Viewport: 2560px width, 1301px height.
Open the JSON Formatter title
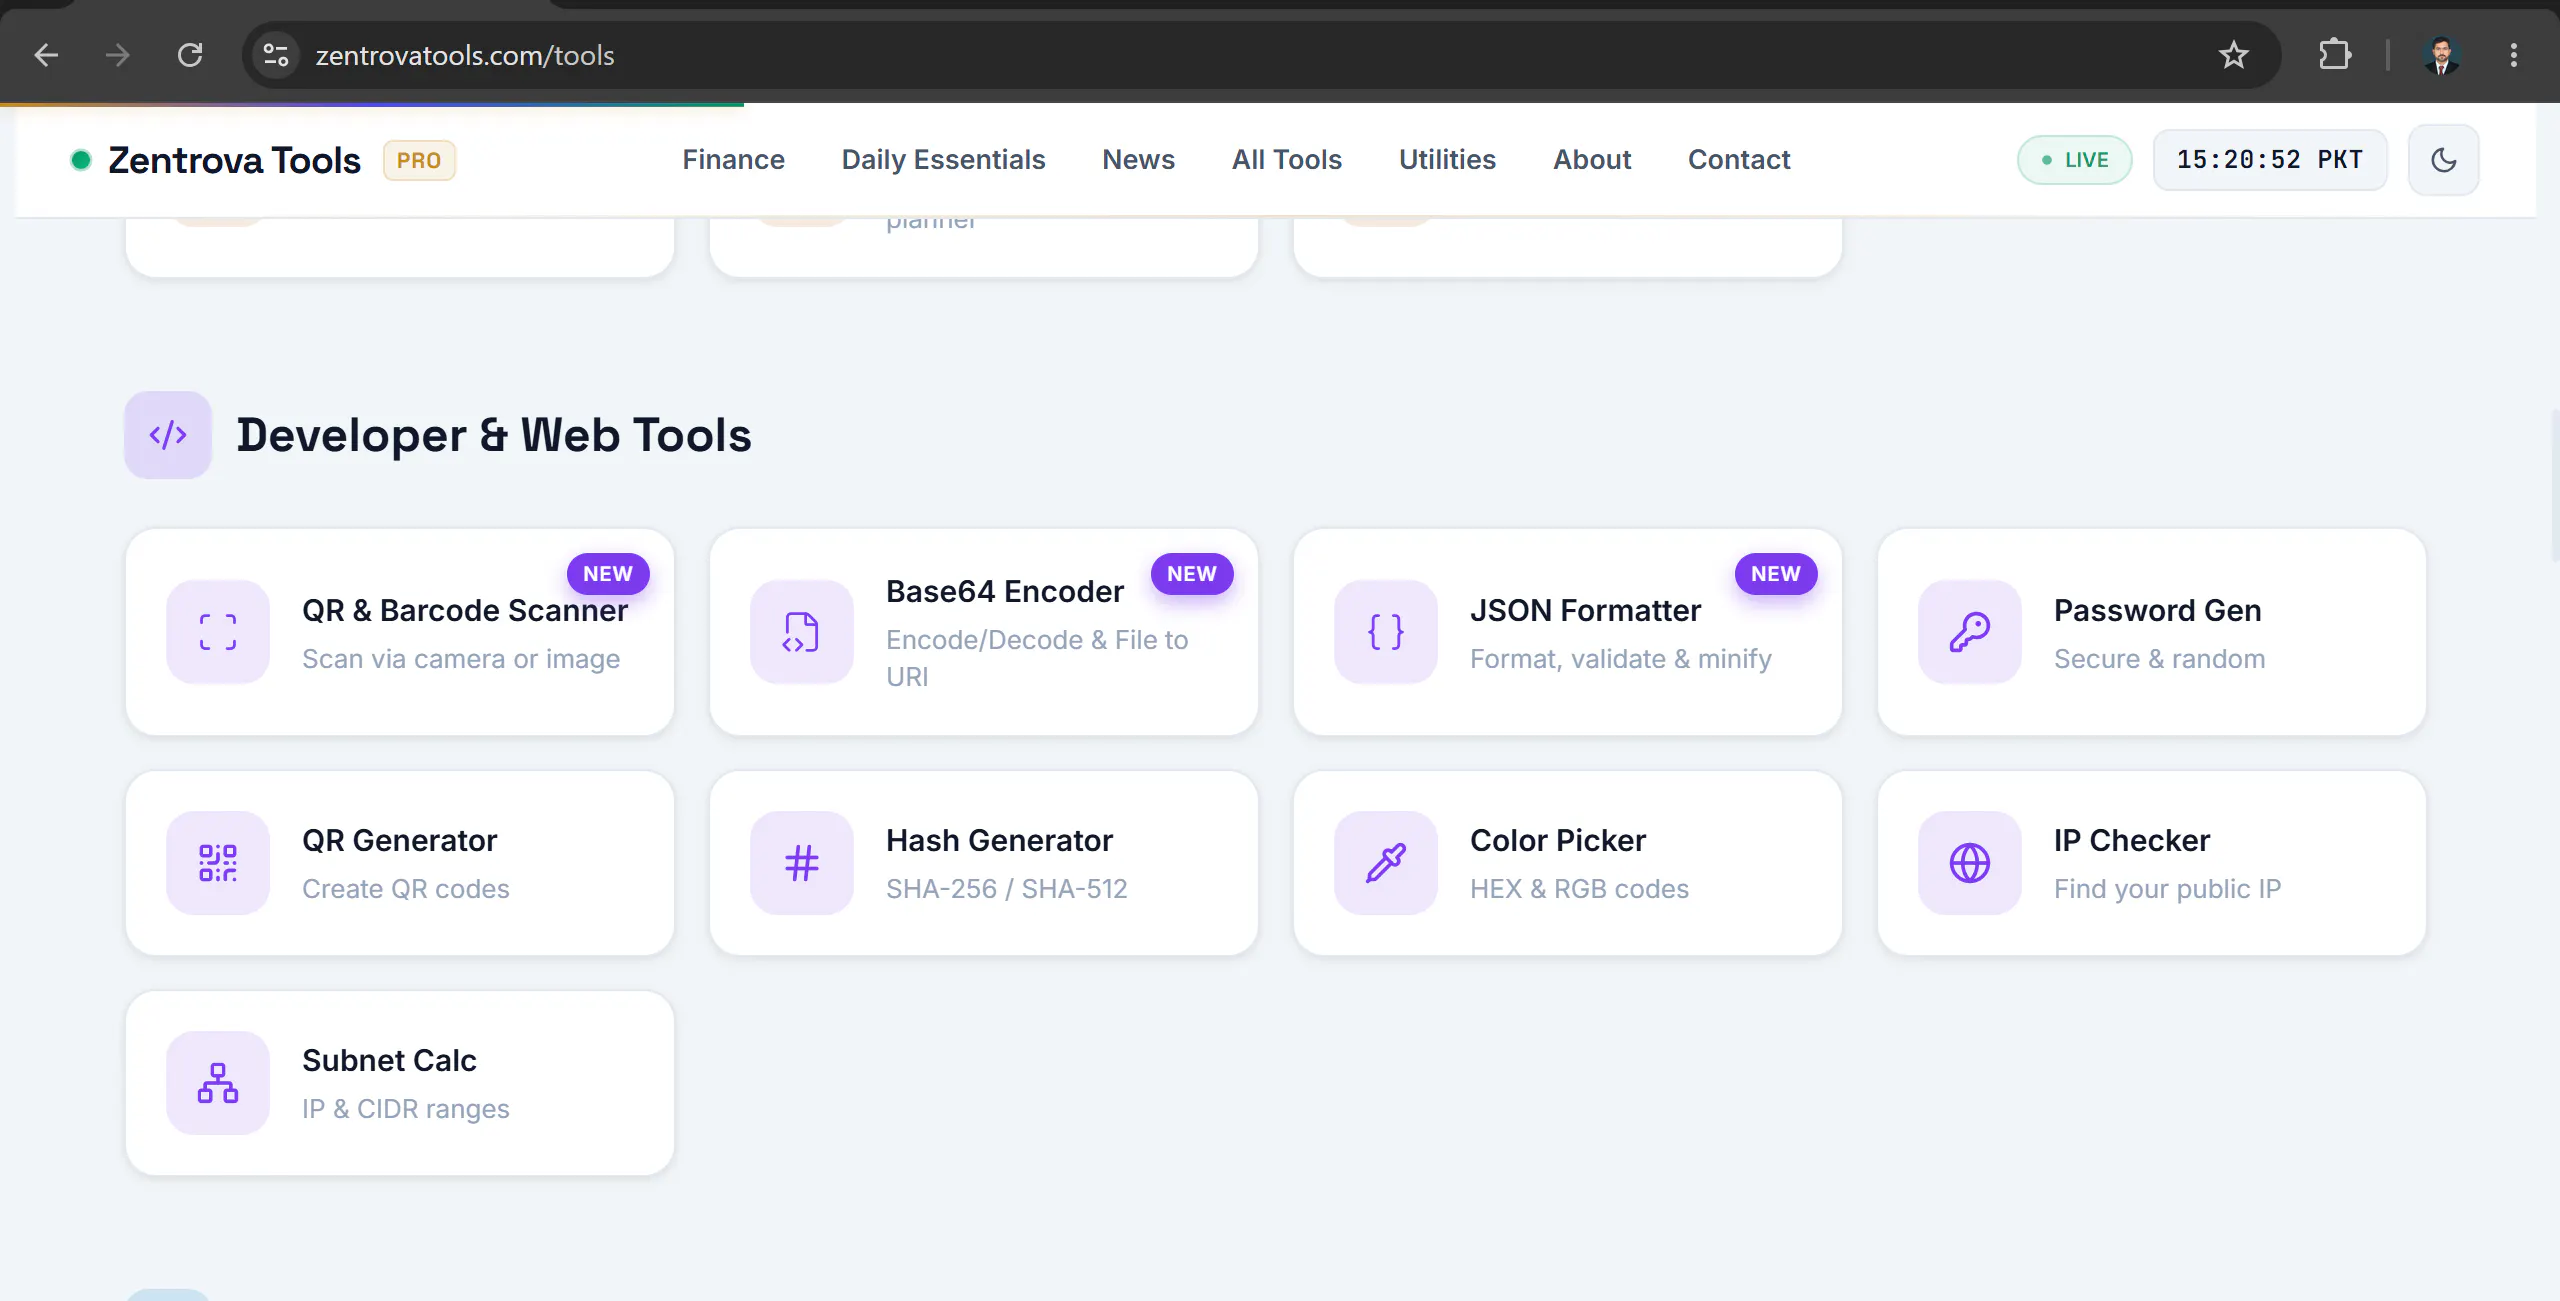(x=1585, y=611)
